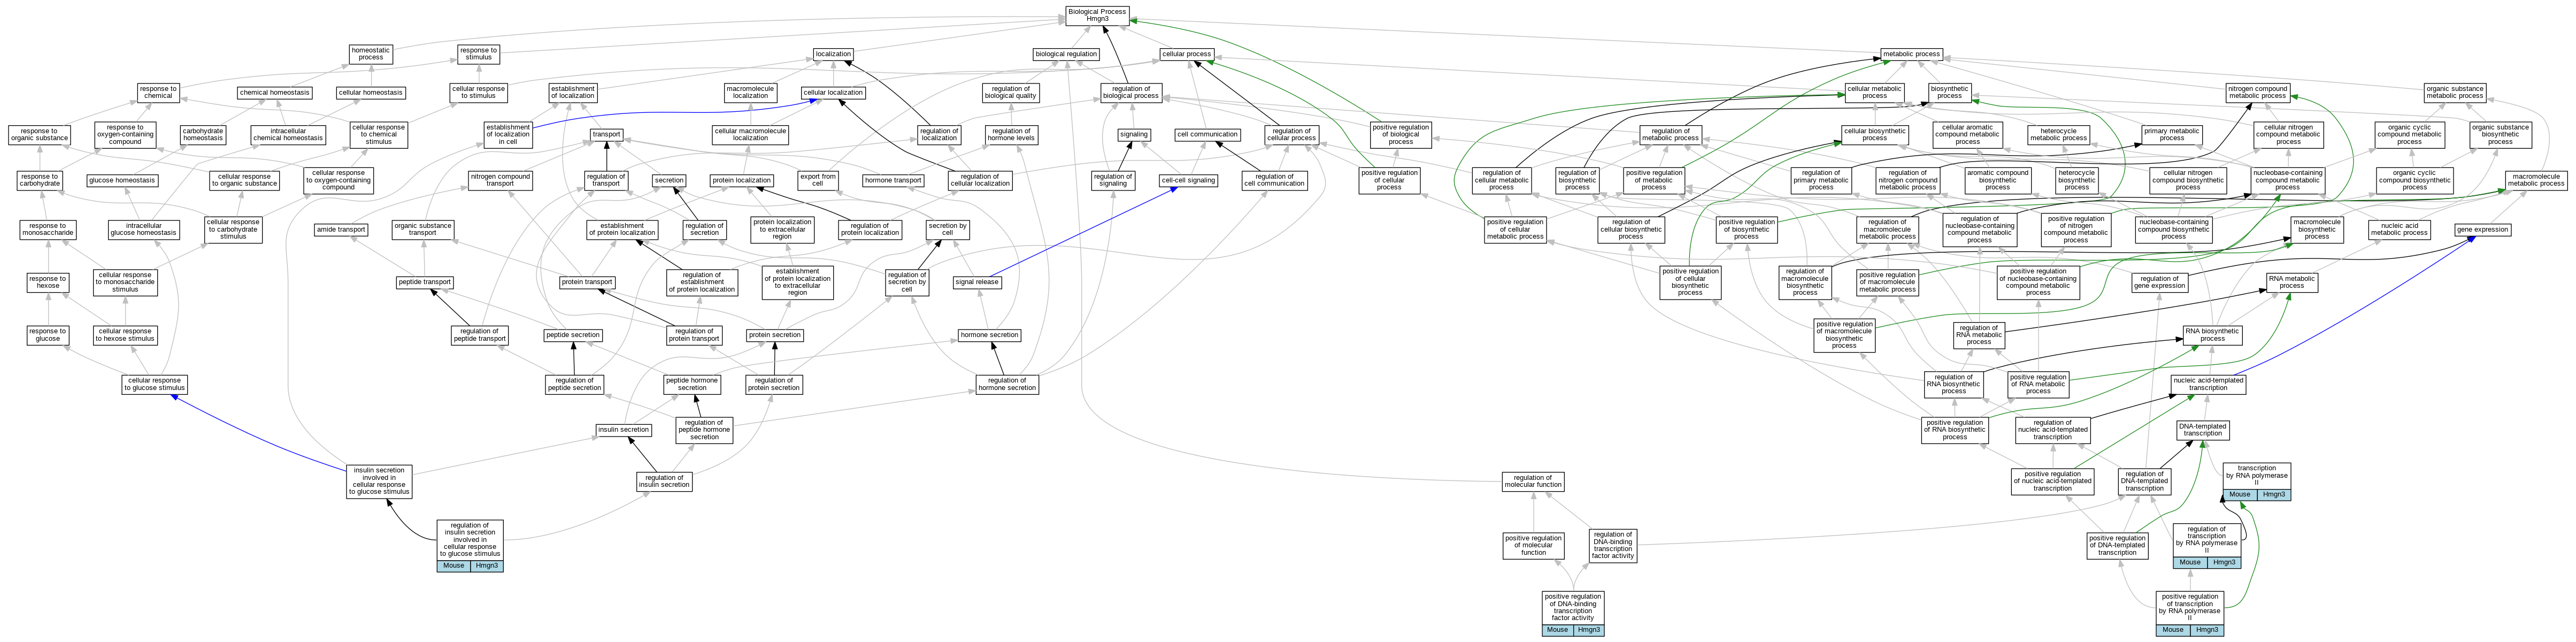
Task: Click 'nucleobase-containing compound biosynthetic process' node
Action: (x=2173, y=229)
